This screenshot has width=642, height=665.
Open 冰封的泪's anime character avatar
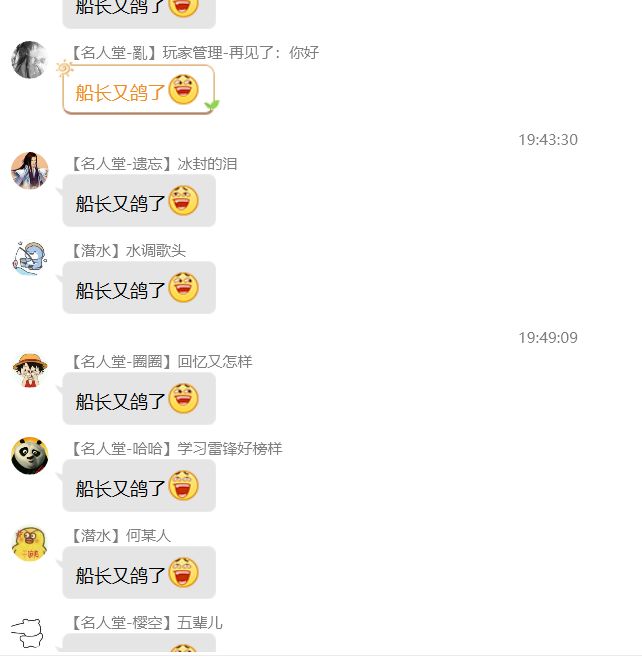coord(29,170)
